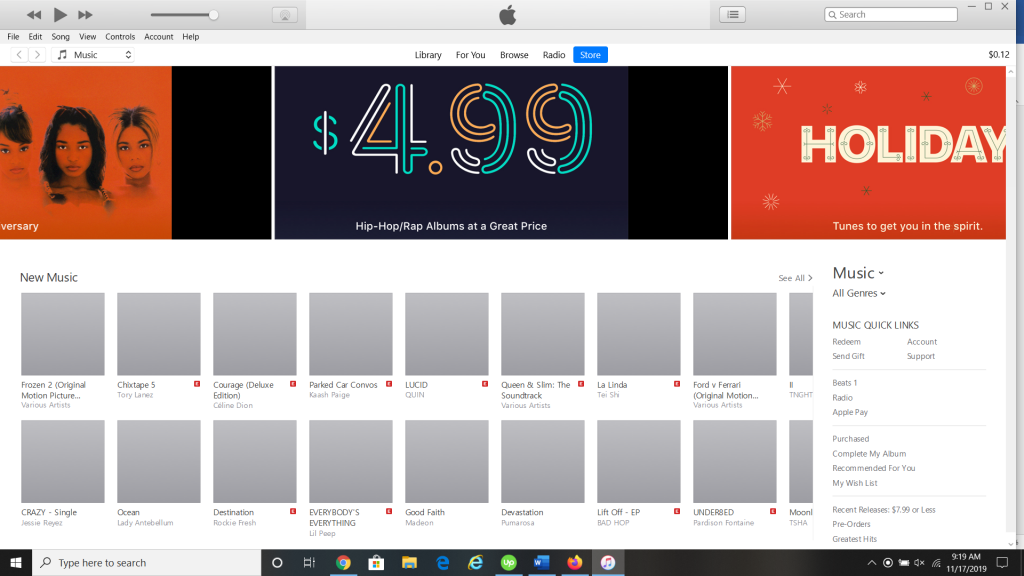Open the Pre-Orders link
The height and width of the screenshot is (576, 1024).
pos(851,524)
